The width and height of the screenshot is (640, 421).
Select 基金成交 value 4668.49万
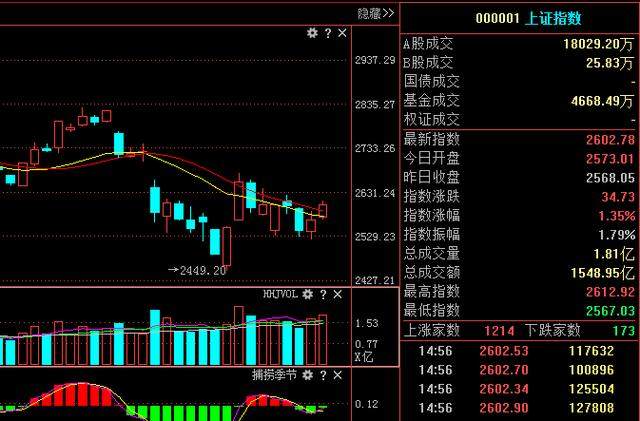coord(603,101)
